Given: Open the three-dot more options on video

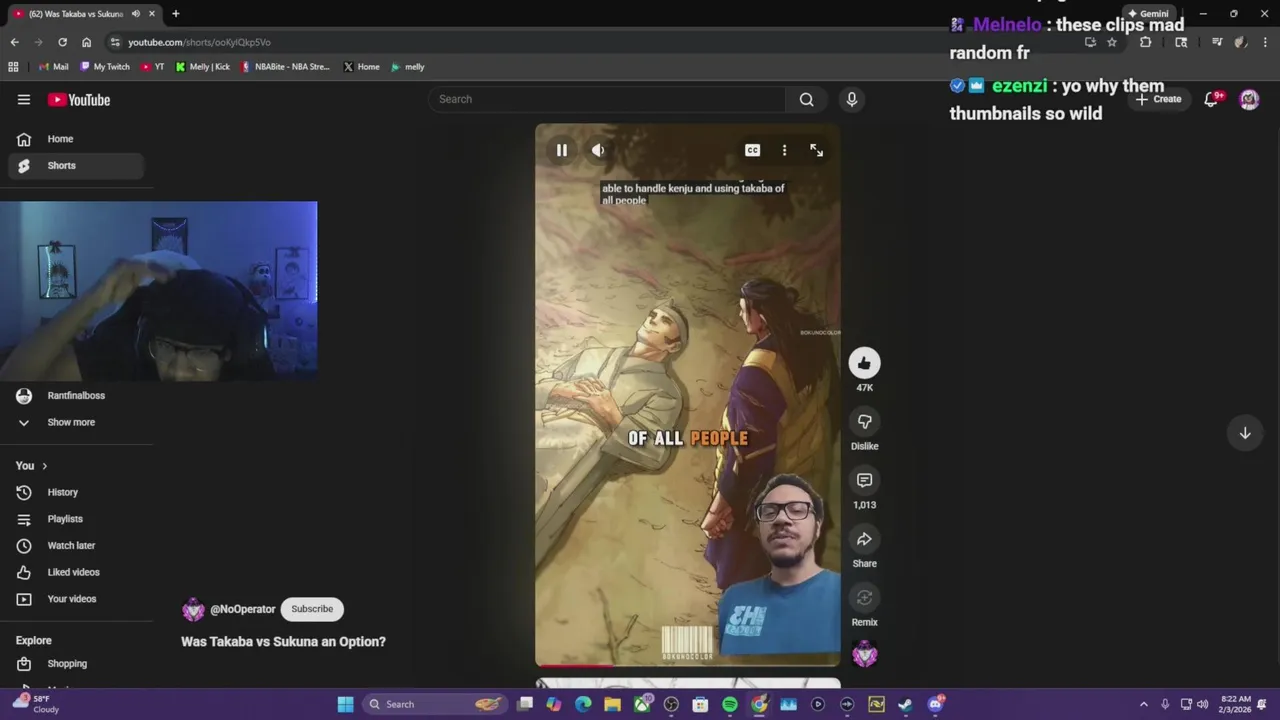Looking at the screenshot, I should click(784, 150).
